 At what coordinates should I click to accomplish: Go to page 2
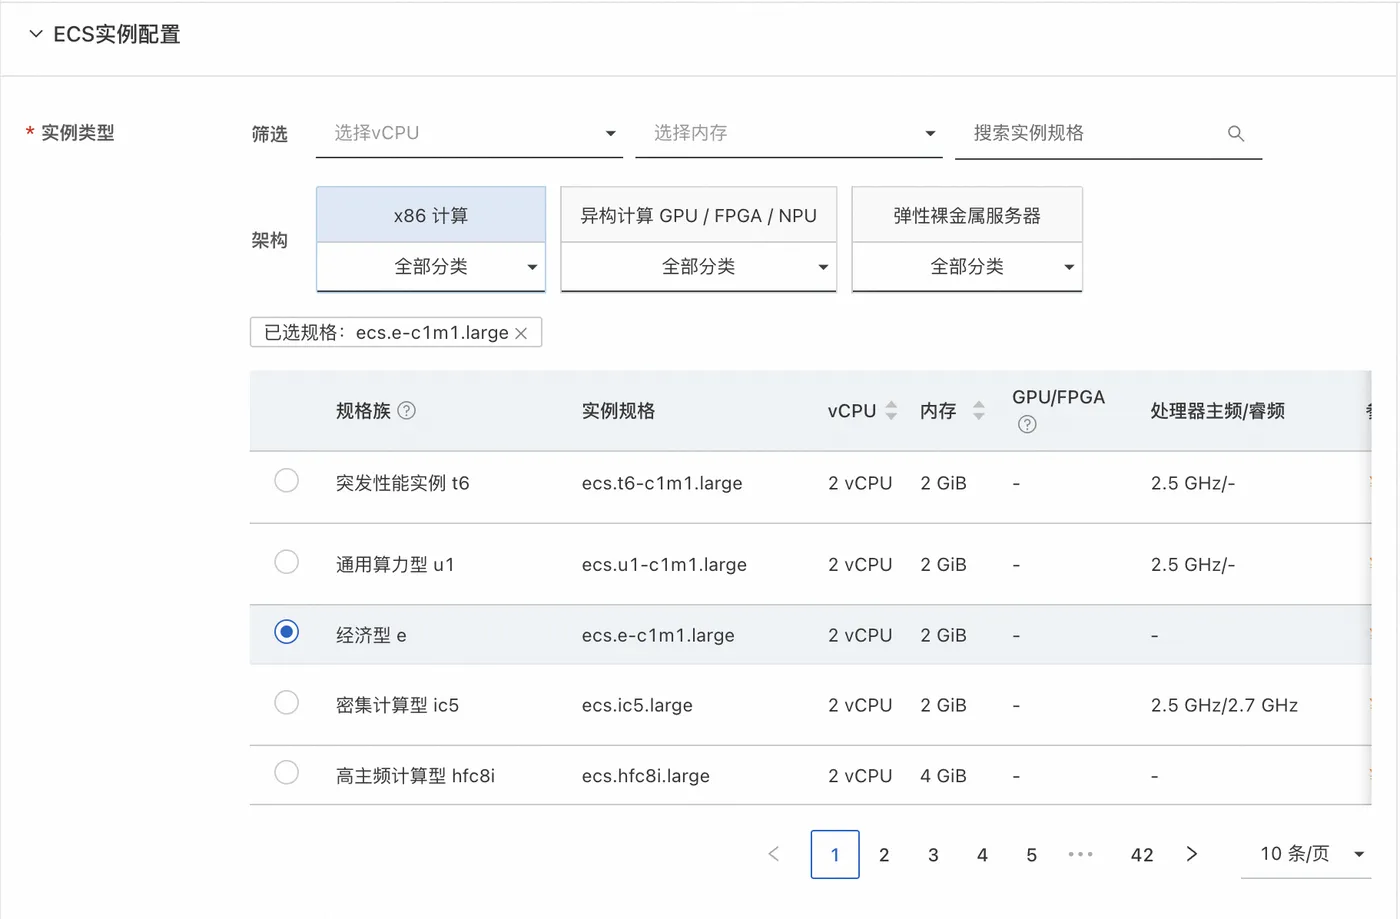[x=884, y=855]
